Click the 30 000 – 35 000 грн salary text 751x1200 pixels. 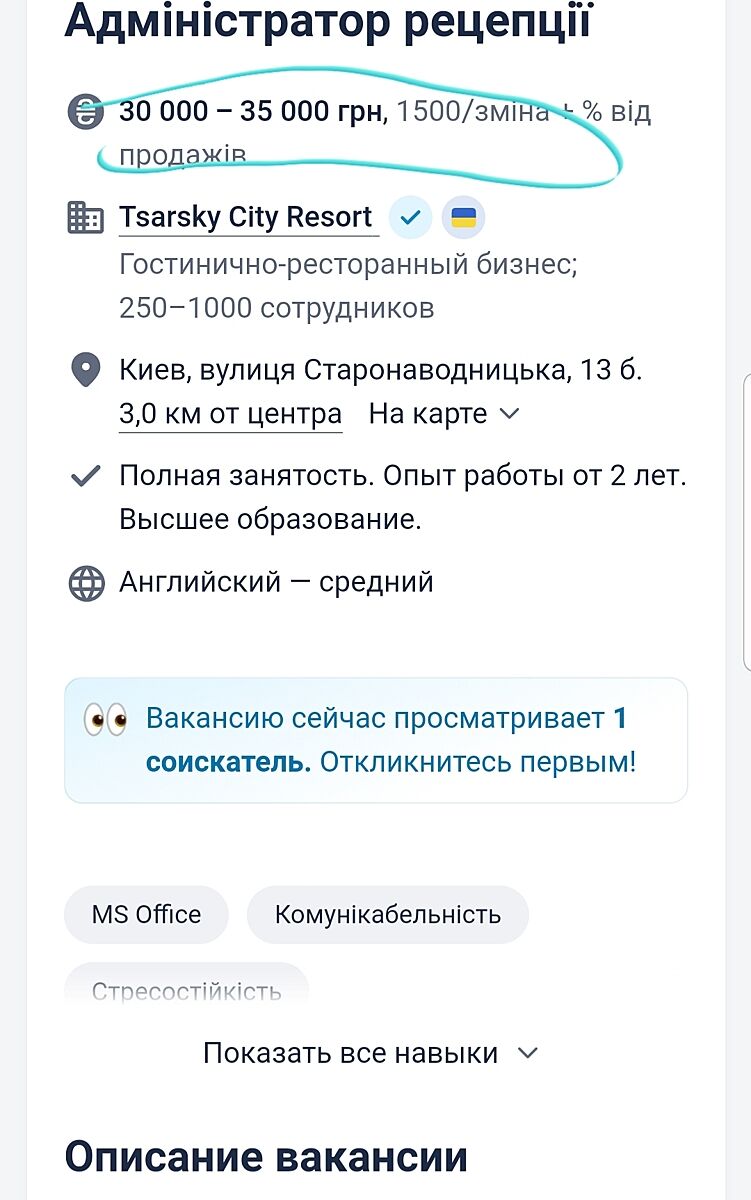point(252,111)
